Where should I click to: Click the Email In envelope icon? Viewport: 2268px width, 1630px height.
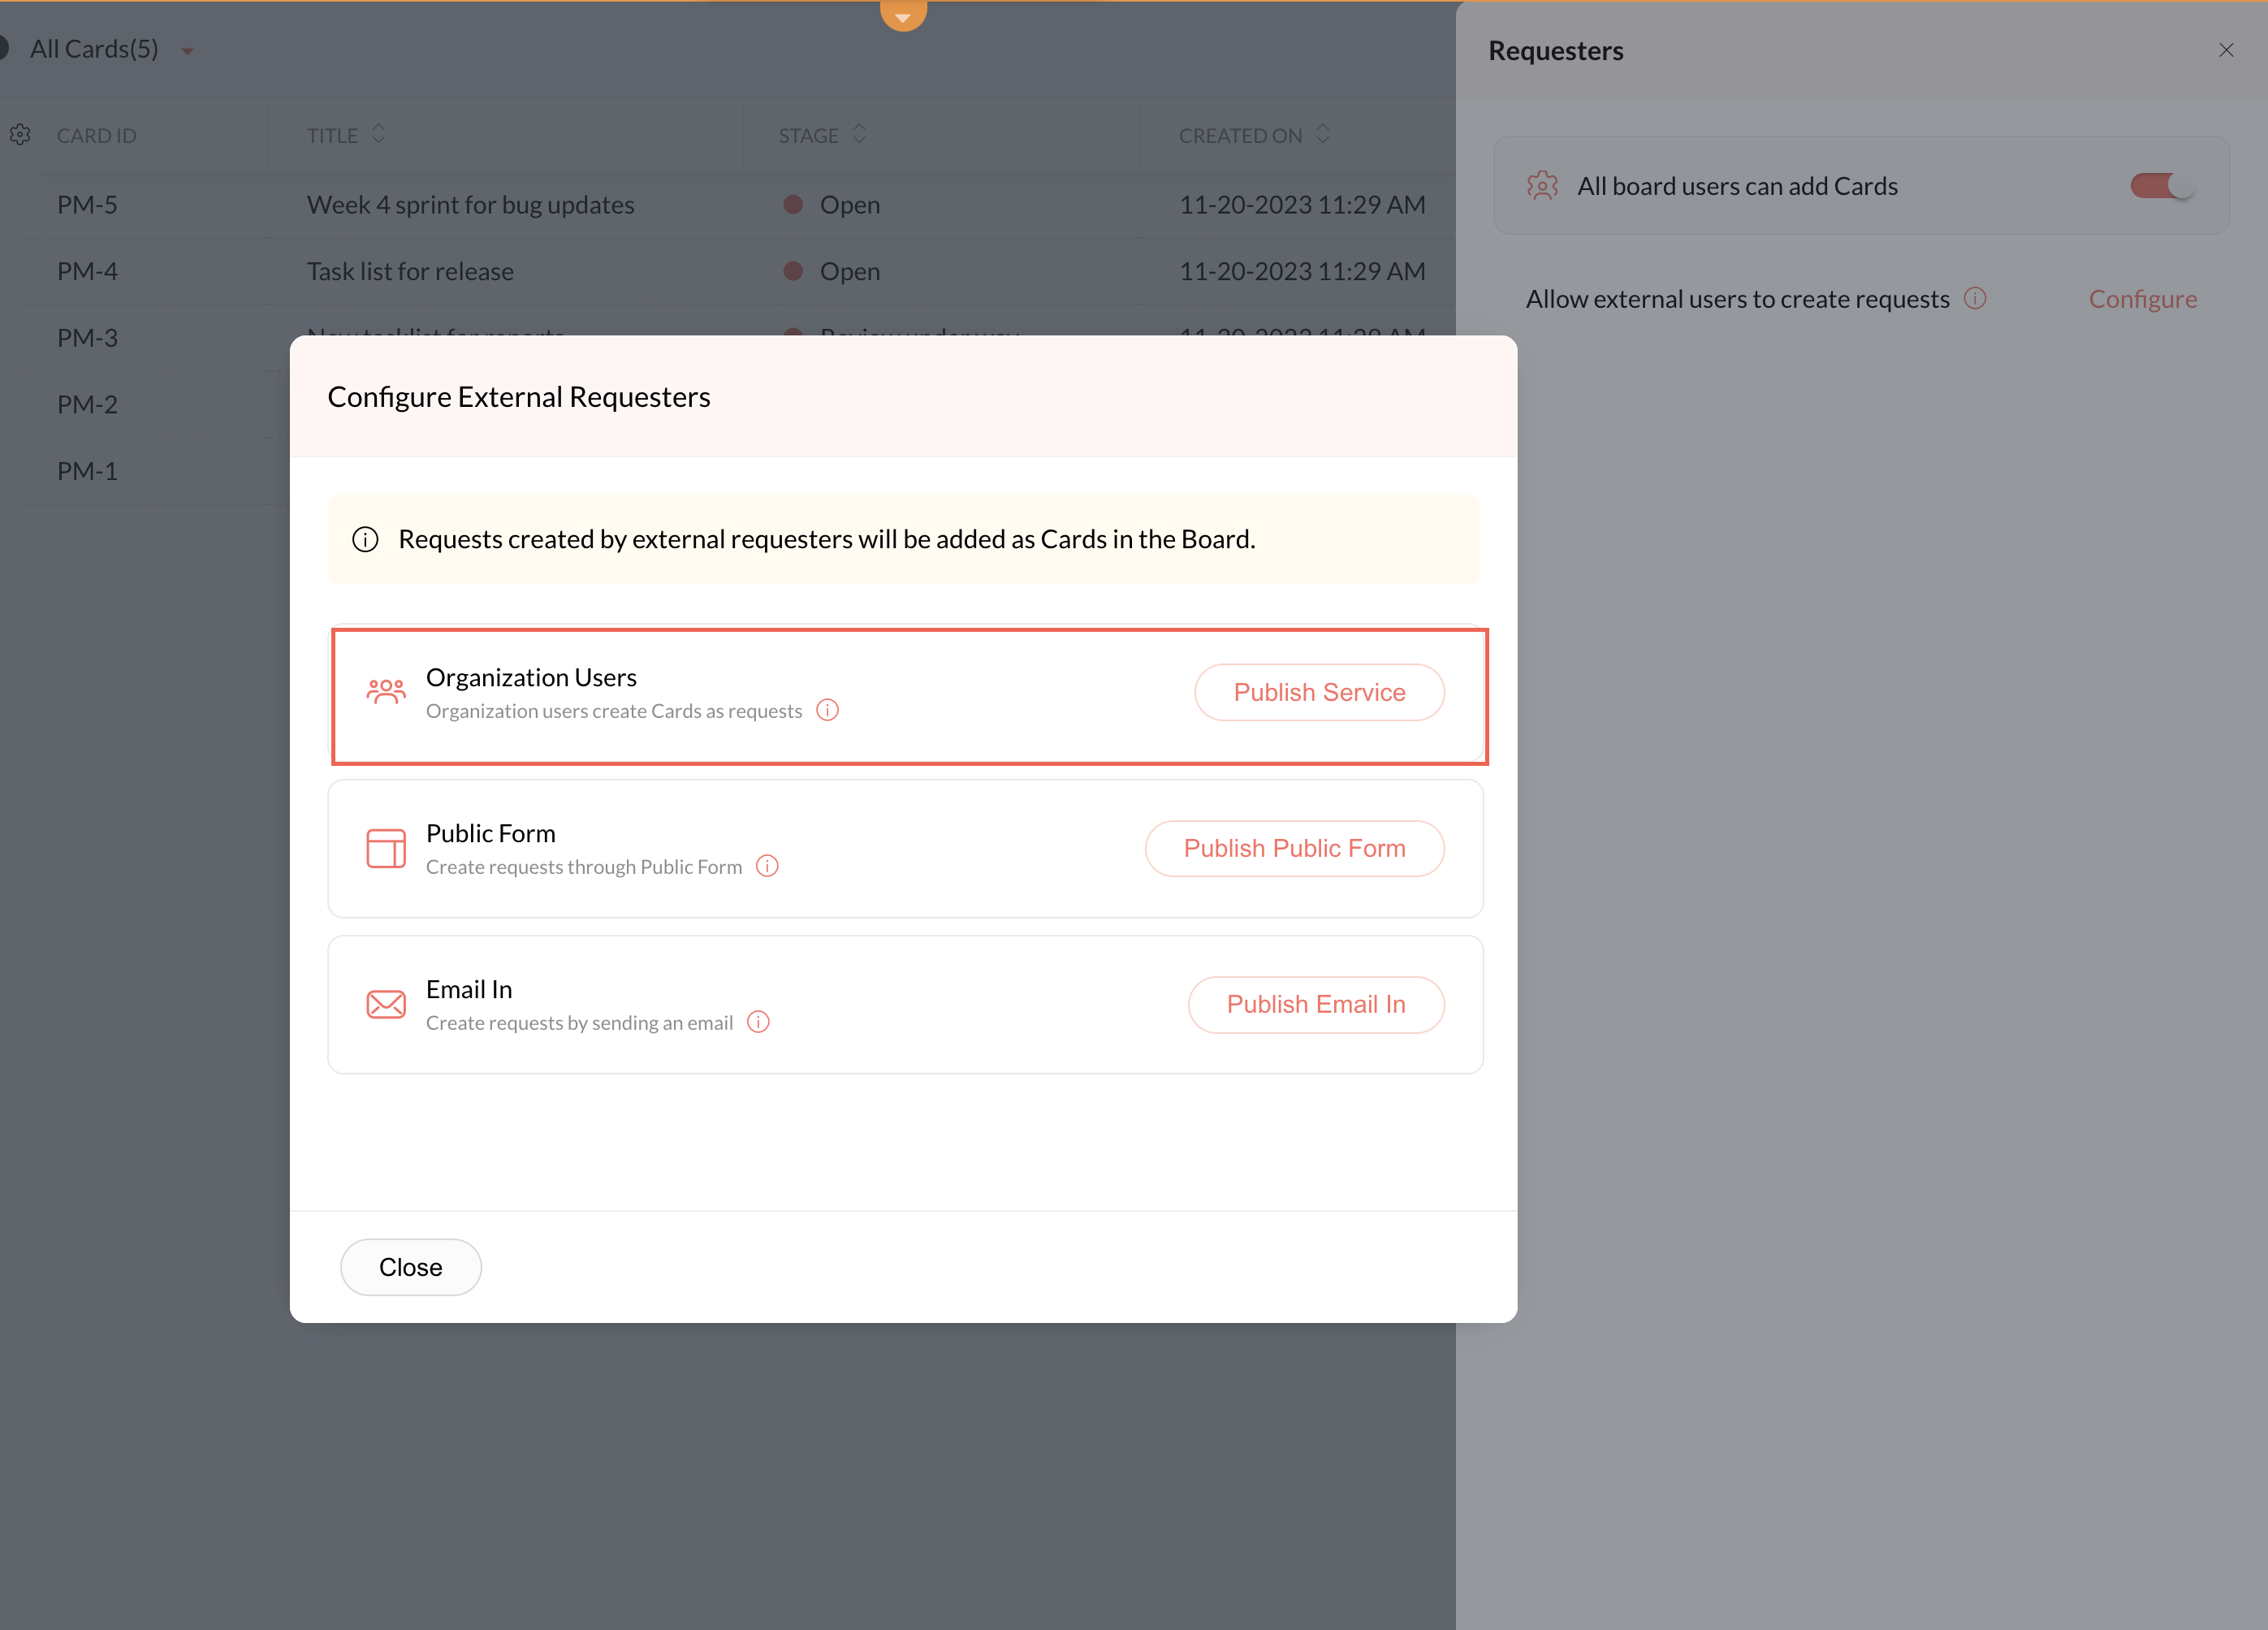click(385, 1004)
